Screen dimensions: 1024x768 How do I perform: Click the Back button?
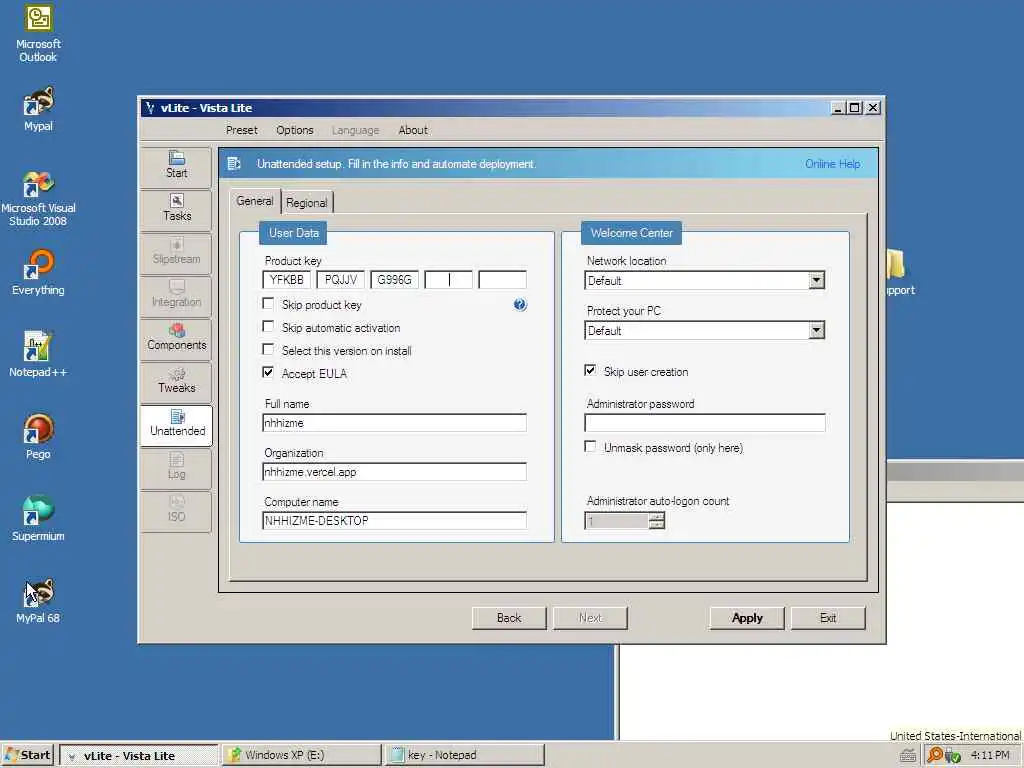click(x=509, y=618)
